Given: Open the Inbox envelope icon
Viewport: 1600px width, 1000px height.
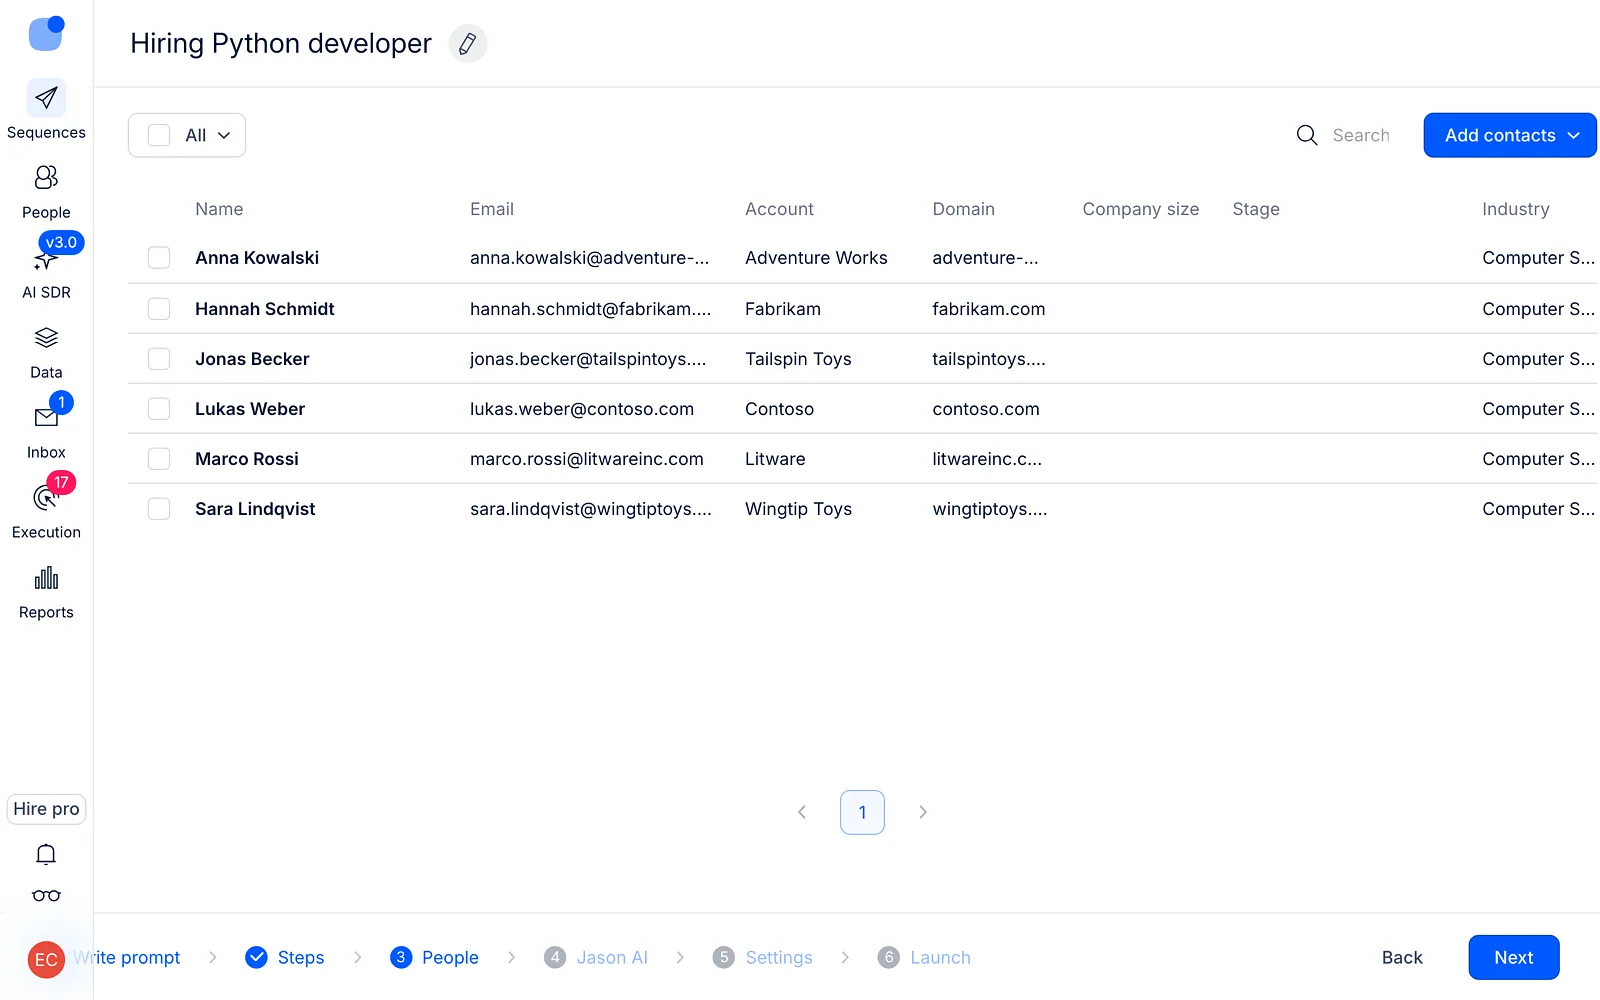Looking at the screenshot, I should click(x=46, y=417).
